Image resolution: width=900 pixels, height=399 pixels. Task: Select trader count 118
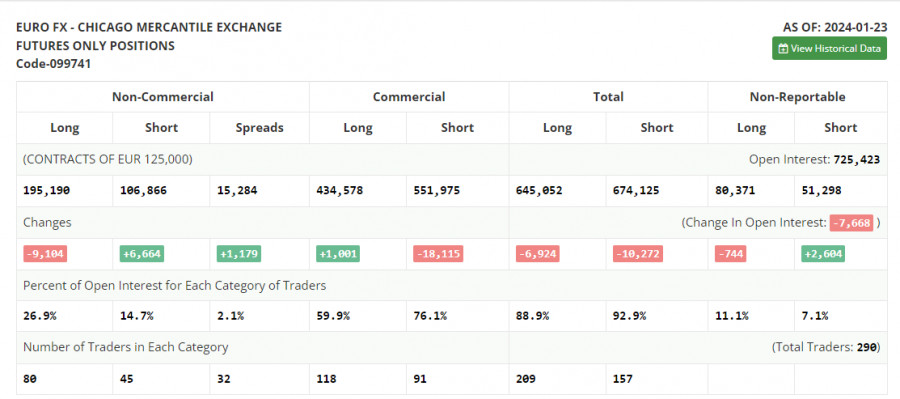point(326,379)
